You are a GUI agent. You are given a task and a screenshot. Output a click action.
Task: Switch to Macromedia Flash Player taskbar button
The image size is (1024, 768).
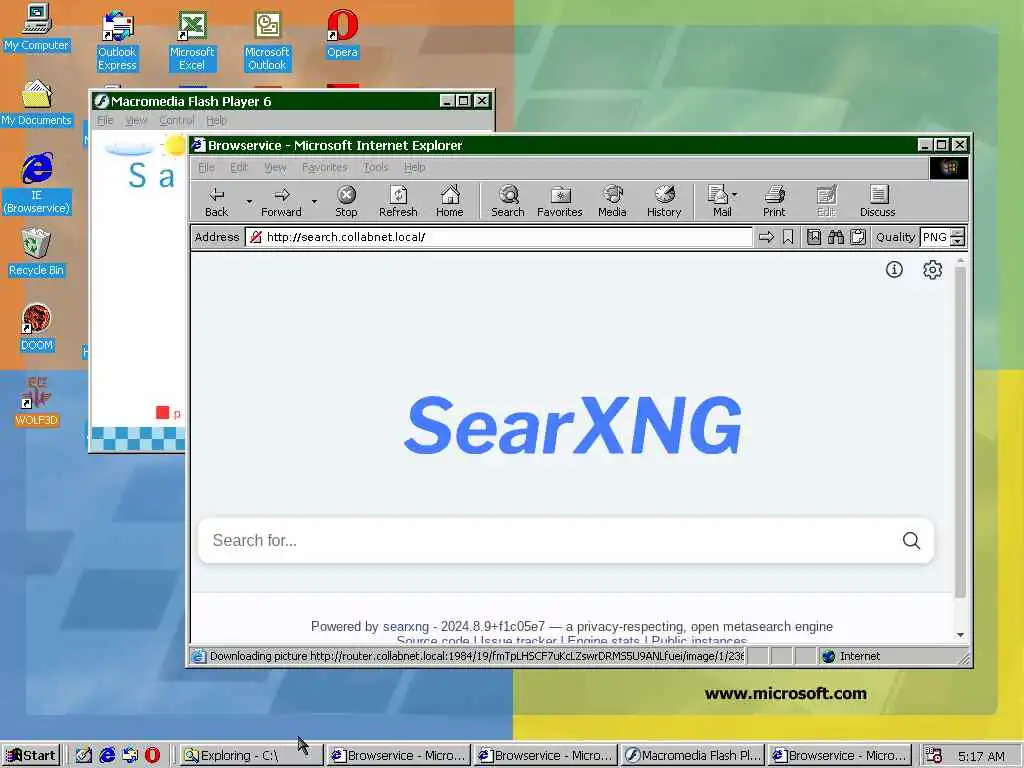click(692, 756)
